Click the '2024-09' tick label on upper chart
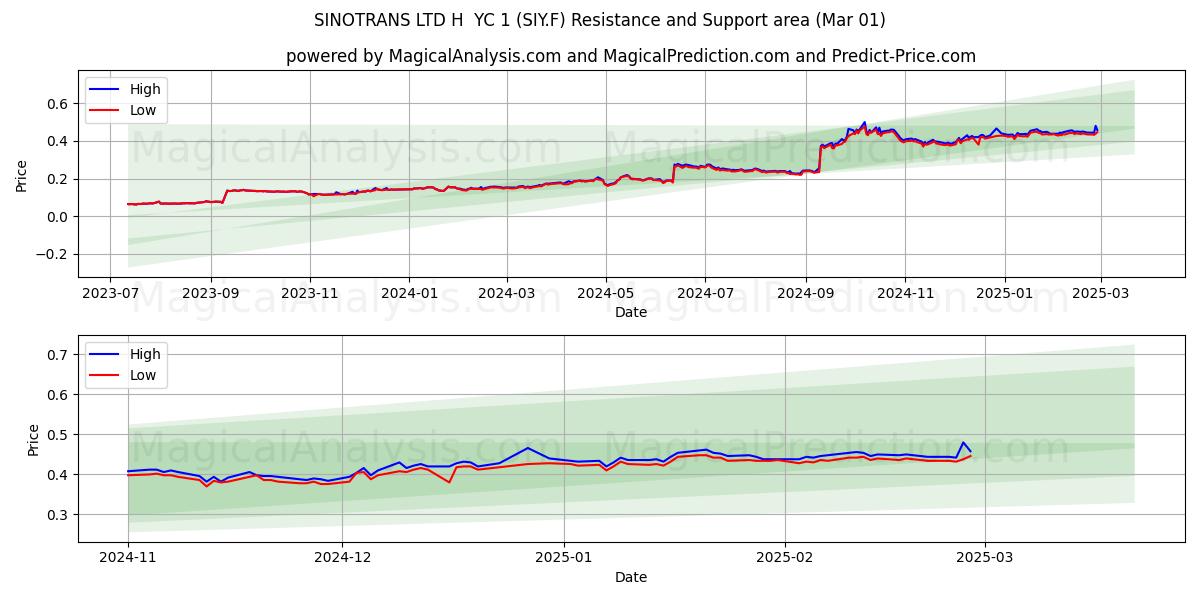Viewport: 1200px width, 600px height. coord(806,293)
